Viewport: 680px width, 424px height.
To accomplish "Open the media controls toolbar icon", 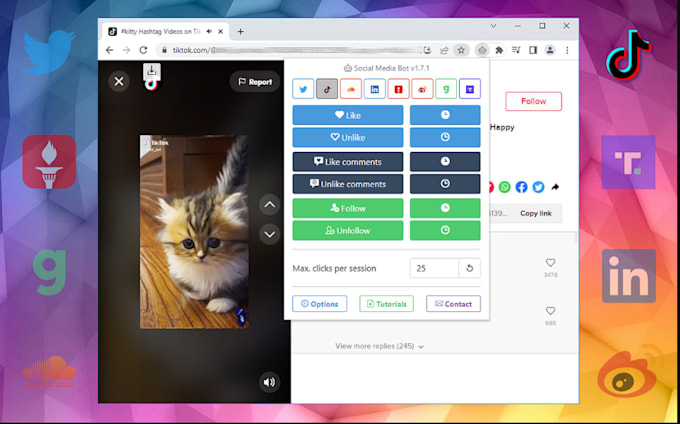I will (x=516, y=50).
